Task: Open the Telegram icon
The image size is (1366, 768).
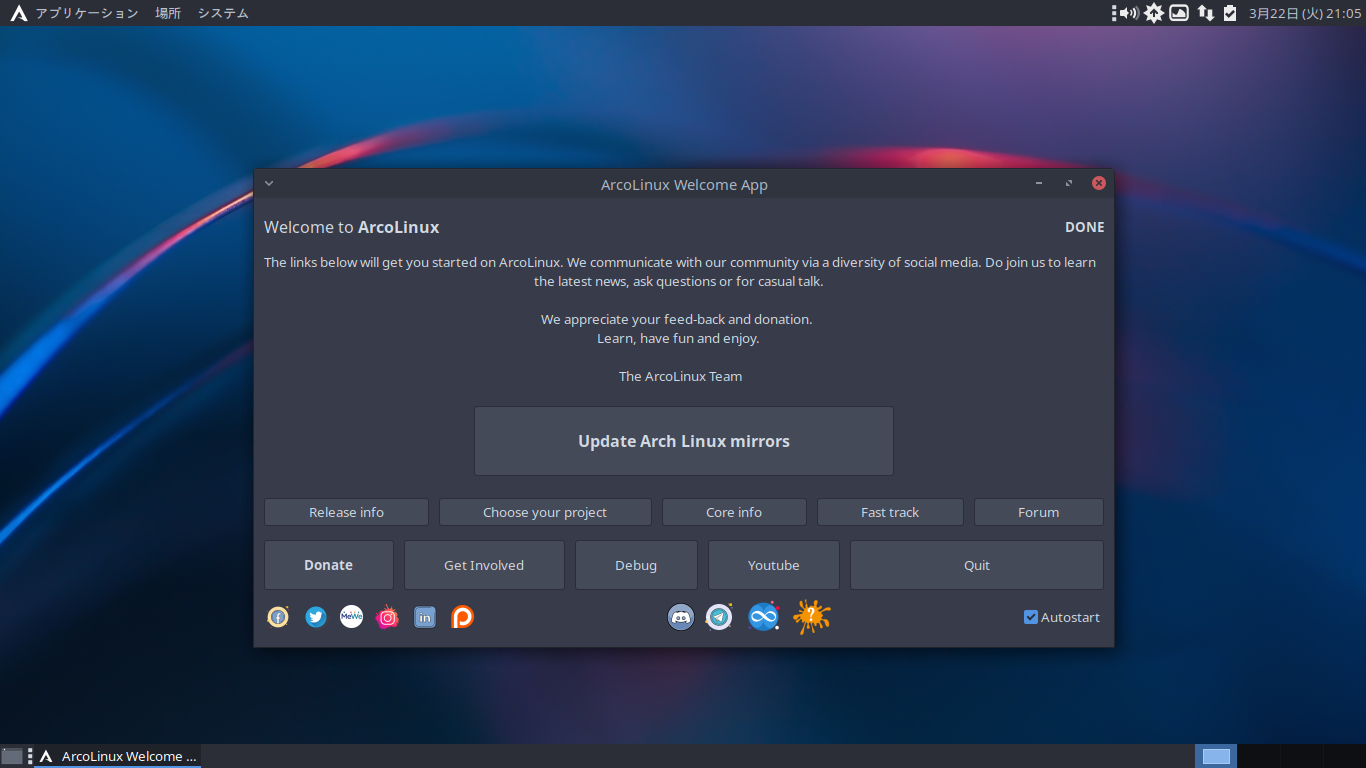Action: 719,617
